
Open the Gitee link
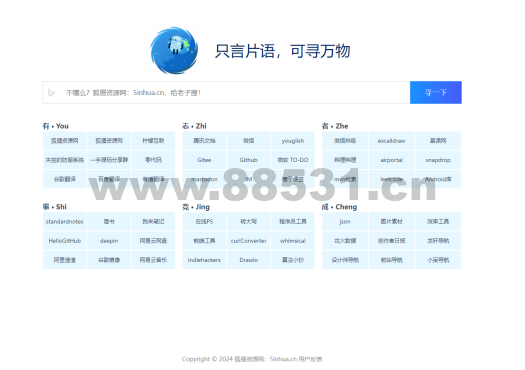204,160
